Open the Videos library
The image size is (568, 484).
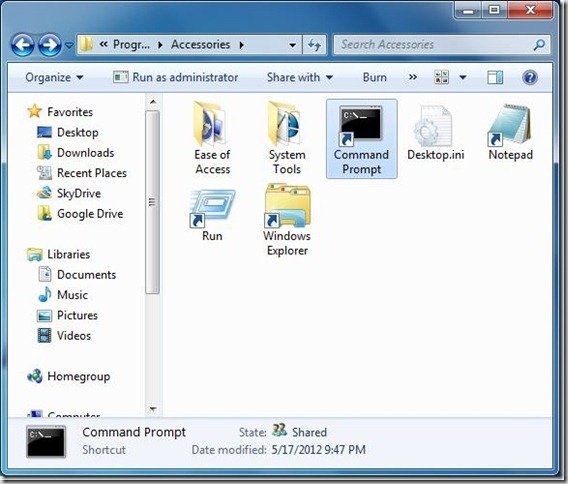(x=64, y=335)
